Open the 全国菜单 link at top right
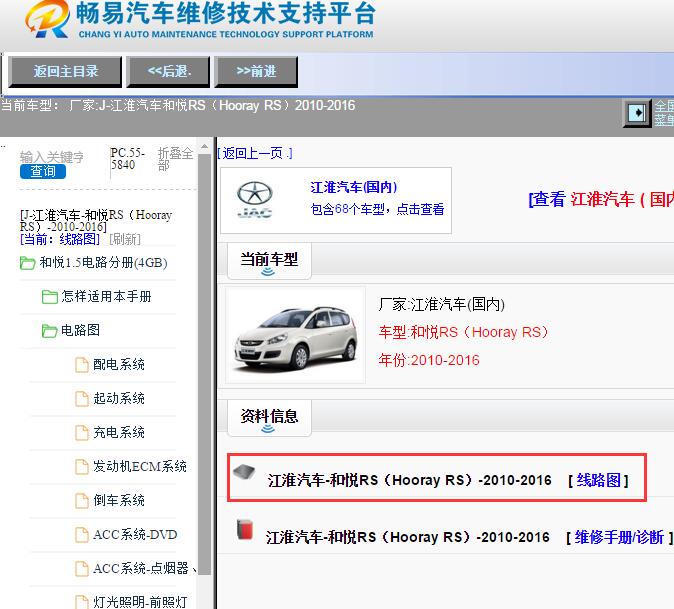 [664, 113]
